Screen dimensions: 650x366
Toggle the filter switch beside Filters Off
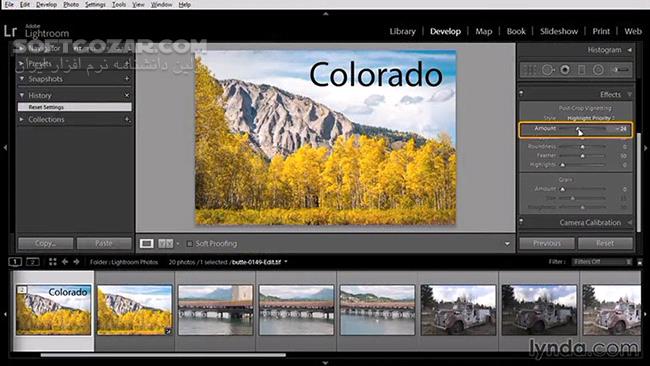pyautogui.click(x=640, y=262)
